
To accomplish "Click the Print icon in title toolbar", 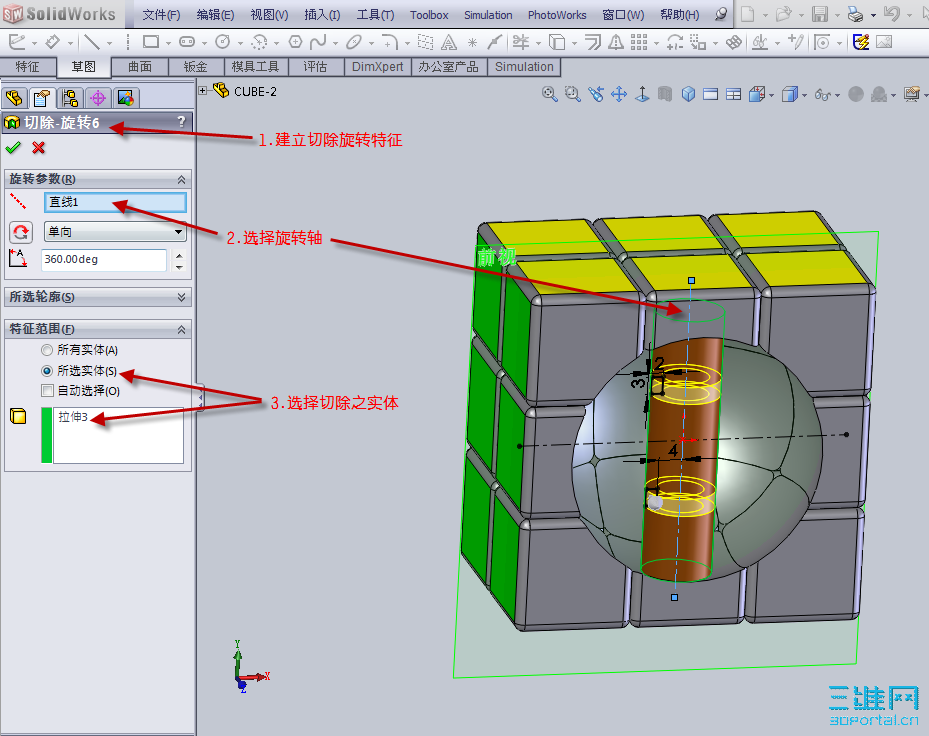I will 855,14.
